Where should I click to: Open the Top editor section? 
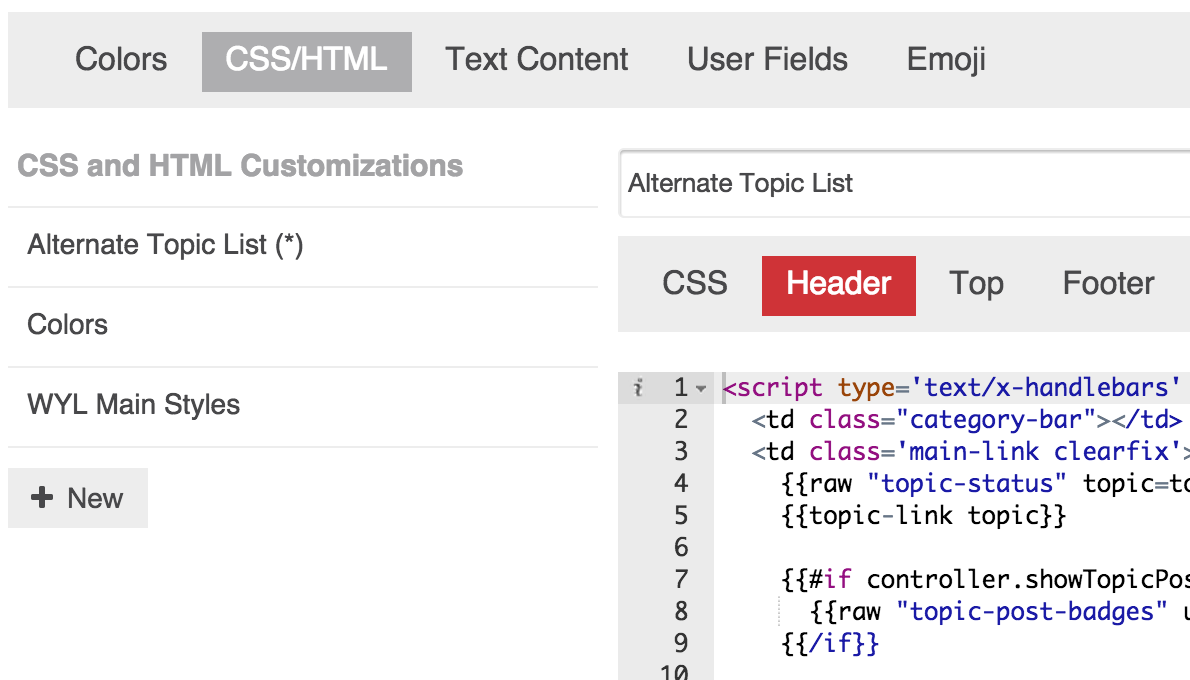(976, 284)
